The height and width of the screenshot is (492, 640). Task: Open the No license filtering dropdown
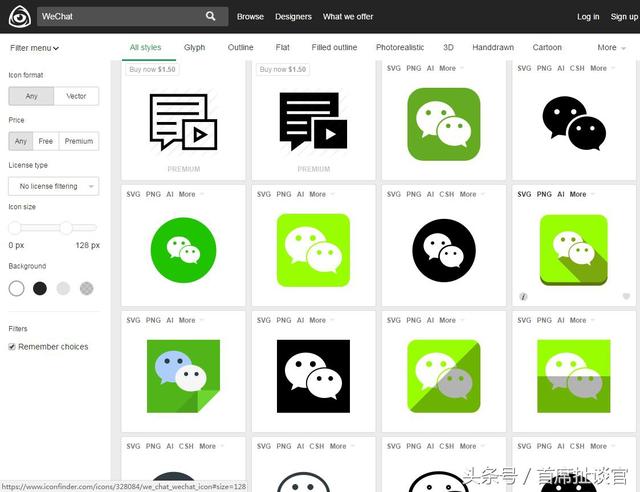pos(53,186)
